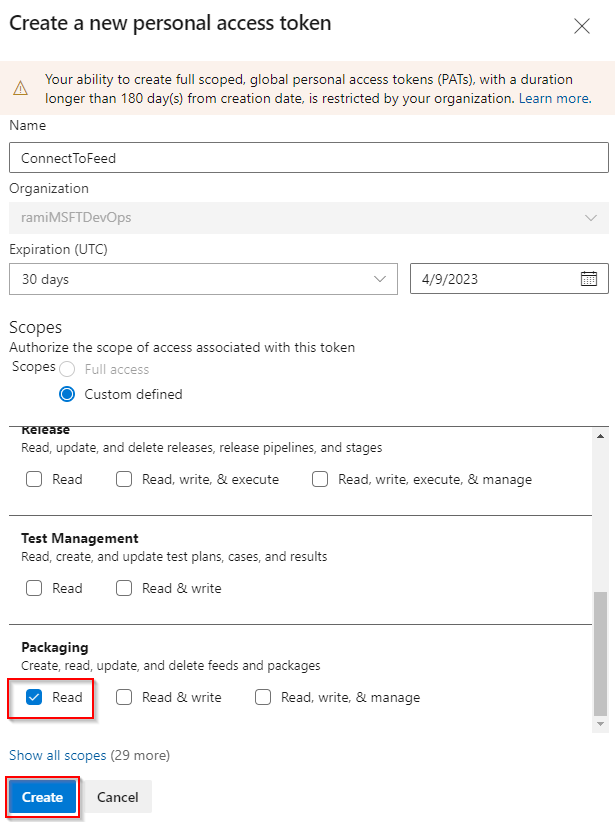
Task: Expand the Organization dropdown ramiMSFTDevOps
Action: 309,218
